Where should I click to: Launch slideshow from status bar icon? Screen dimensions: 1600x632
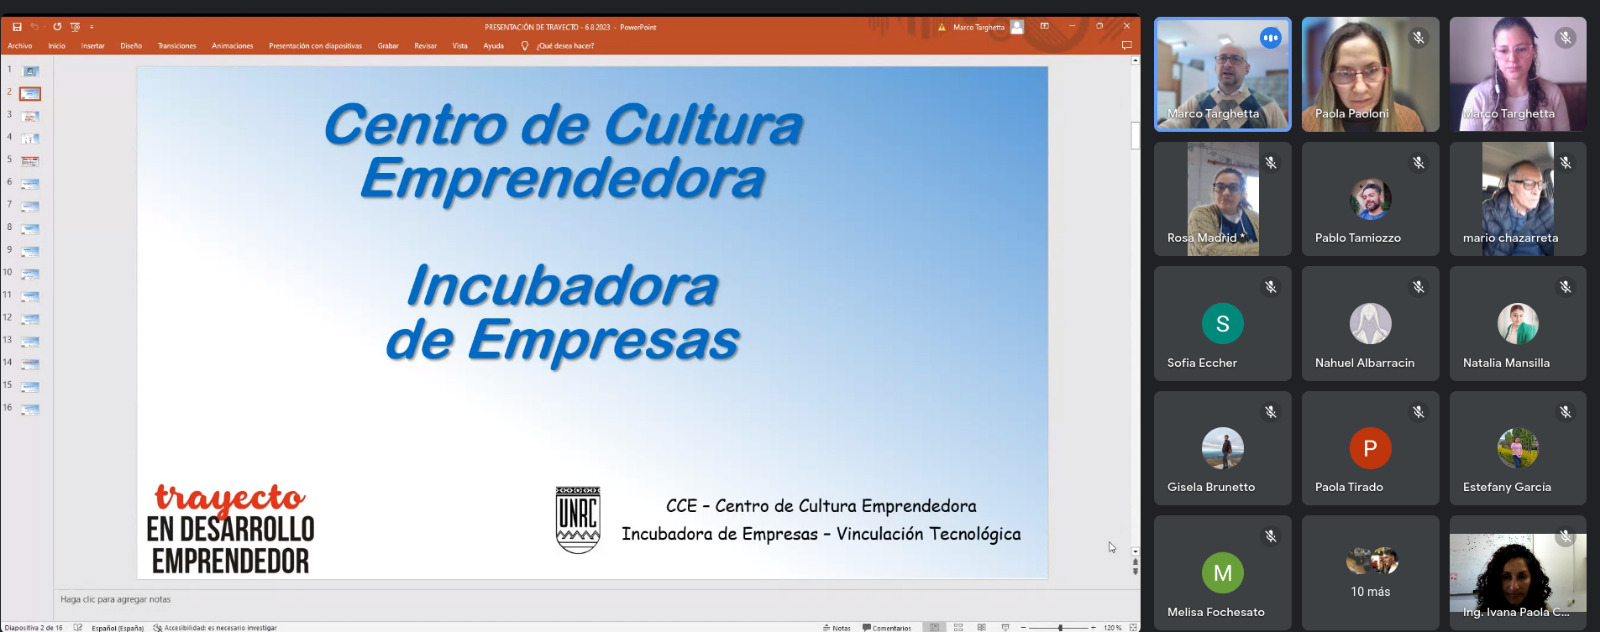[1005, 627]
